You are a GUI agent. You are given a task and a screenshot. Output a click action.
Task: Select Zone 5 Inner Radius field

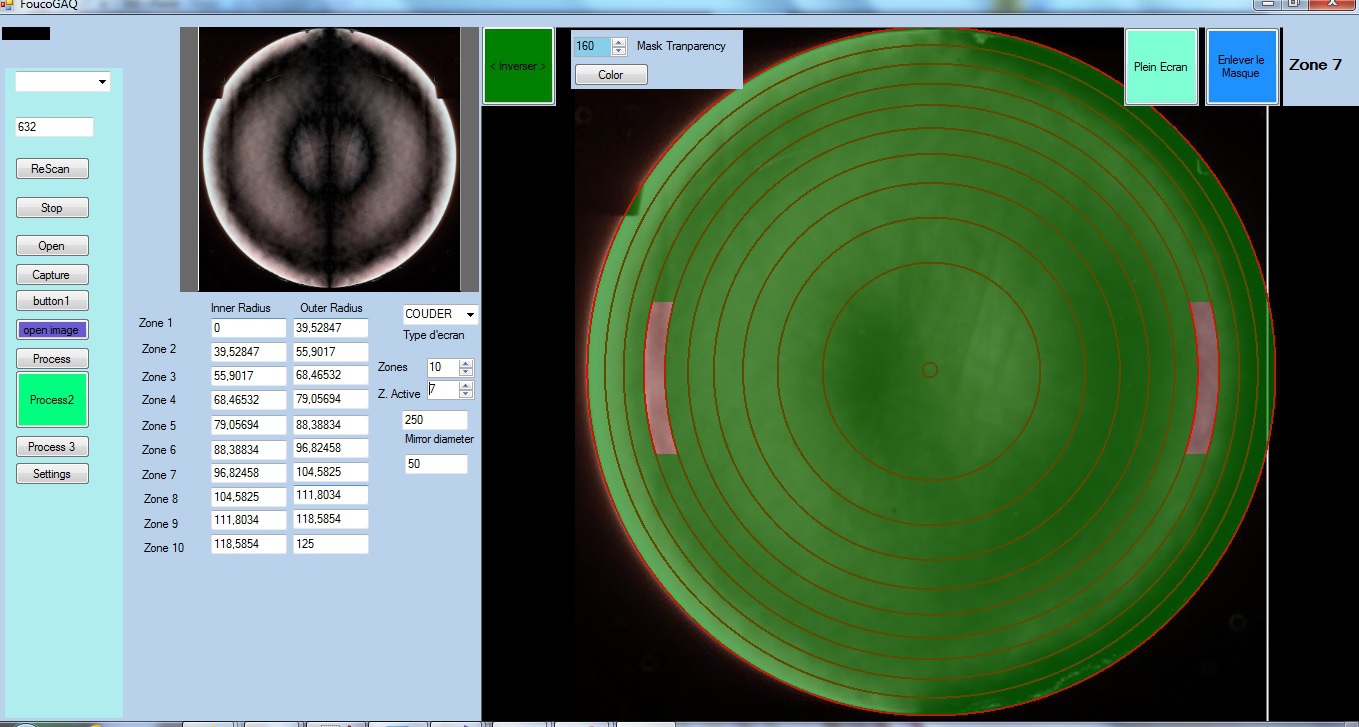click(x=249, y=425)
